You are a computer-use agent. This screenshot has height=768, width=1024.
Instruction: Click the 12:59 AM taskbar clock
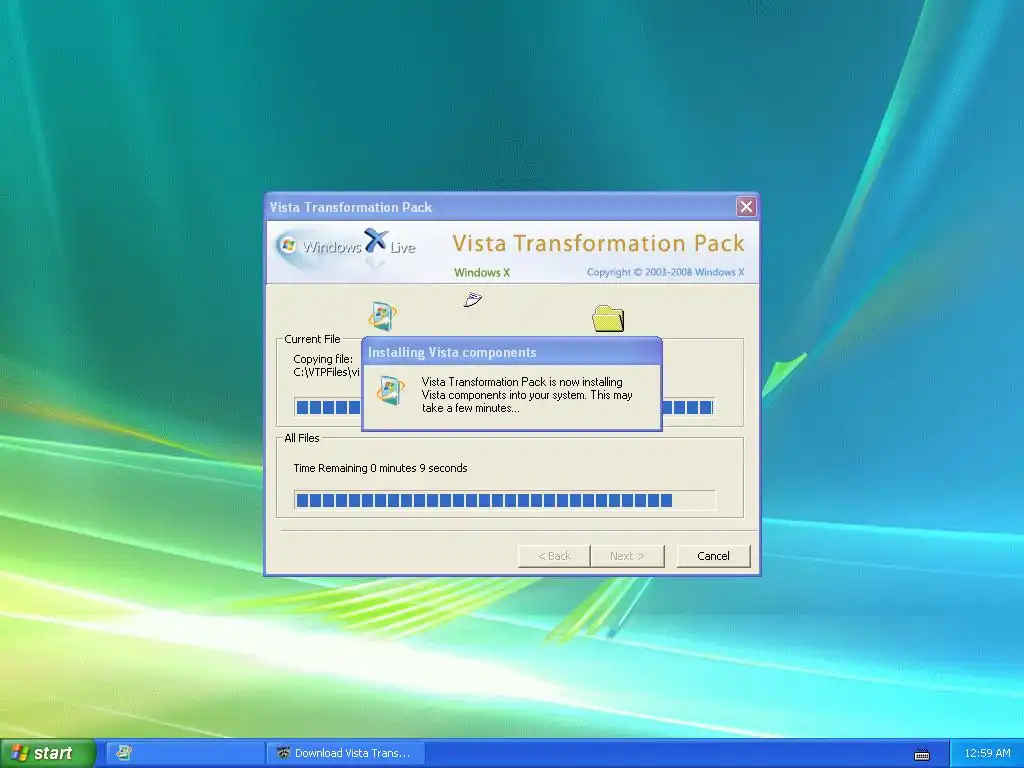point(987,753)
